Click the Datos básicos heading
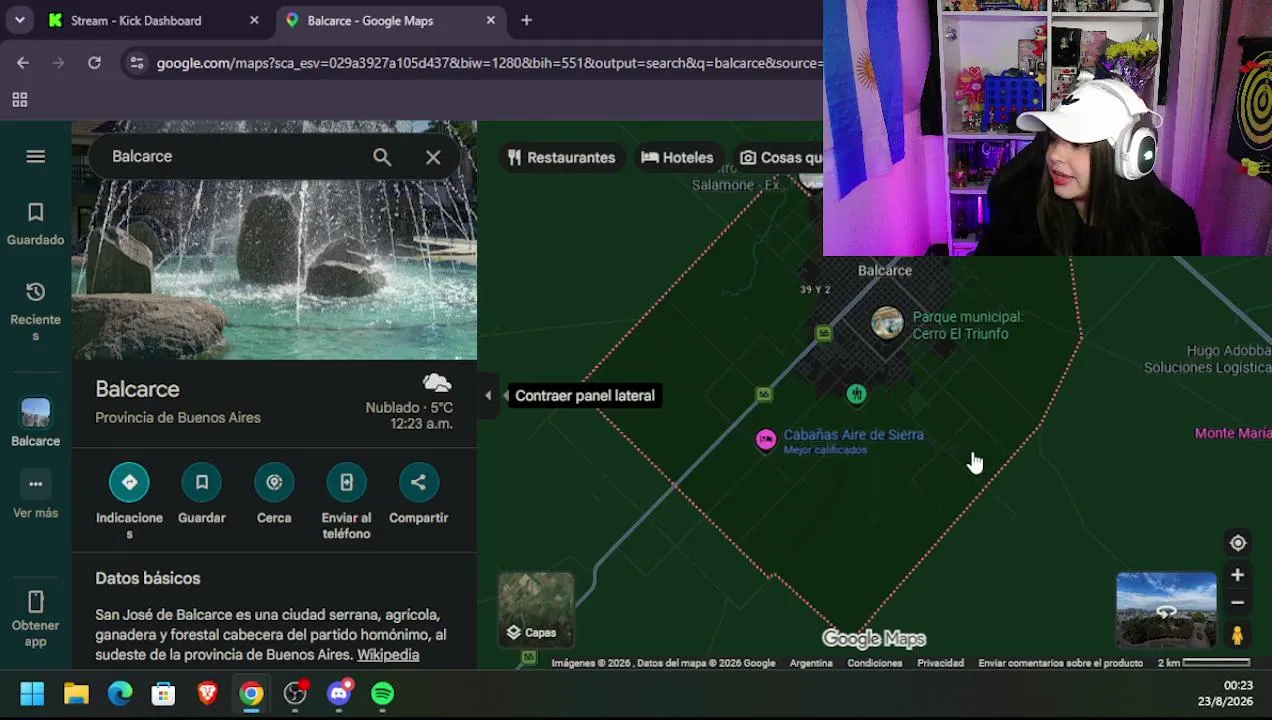This screenshot has width=1272, height=720. (x=148, y=578)
